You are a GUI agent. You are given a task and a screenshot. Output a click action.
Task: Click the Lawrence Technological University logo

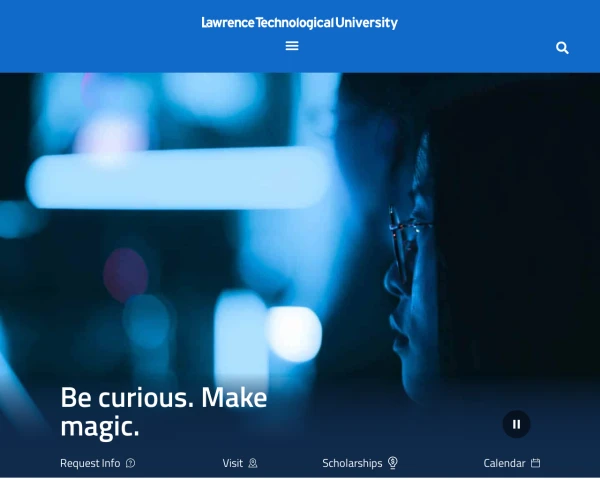[x=300, y=23]
